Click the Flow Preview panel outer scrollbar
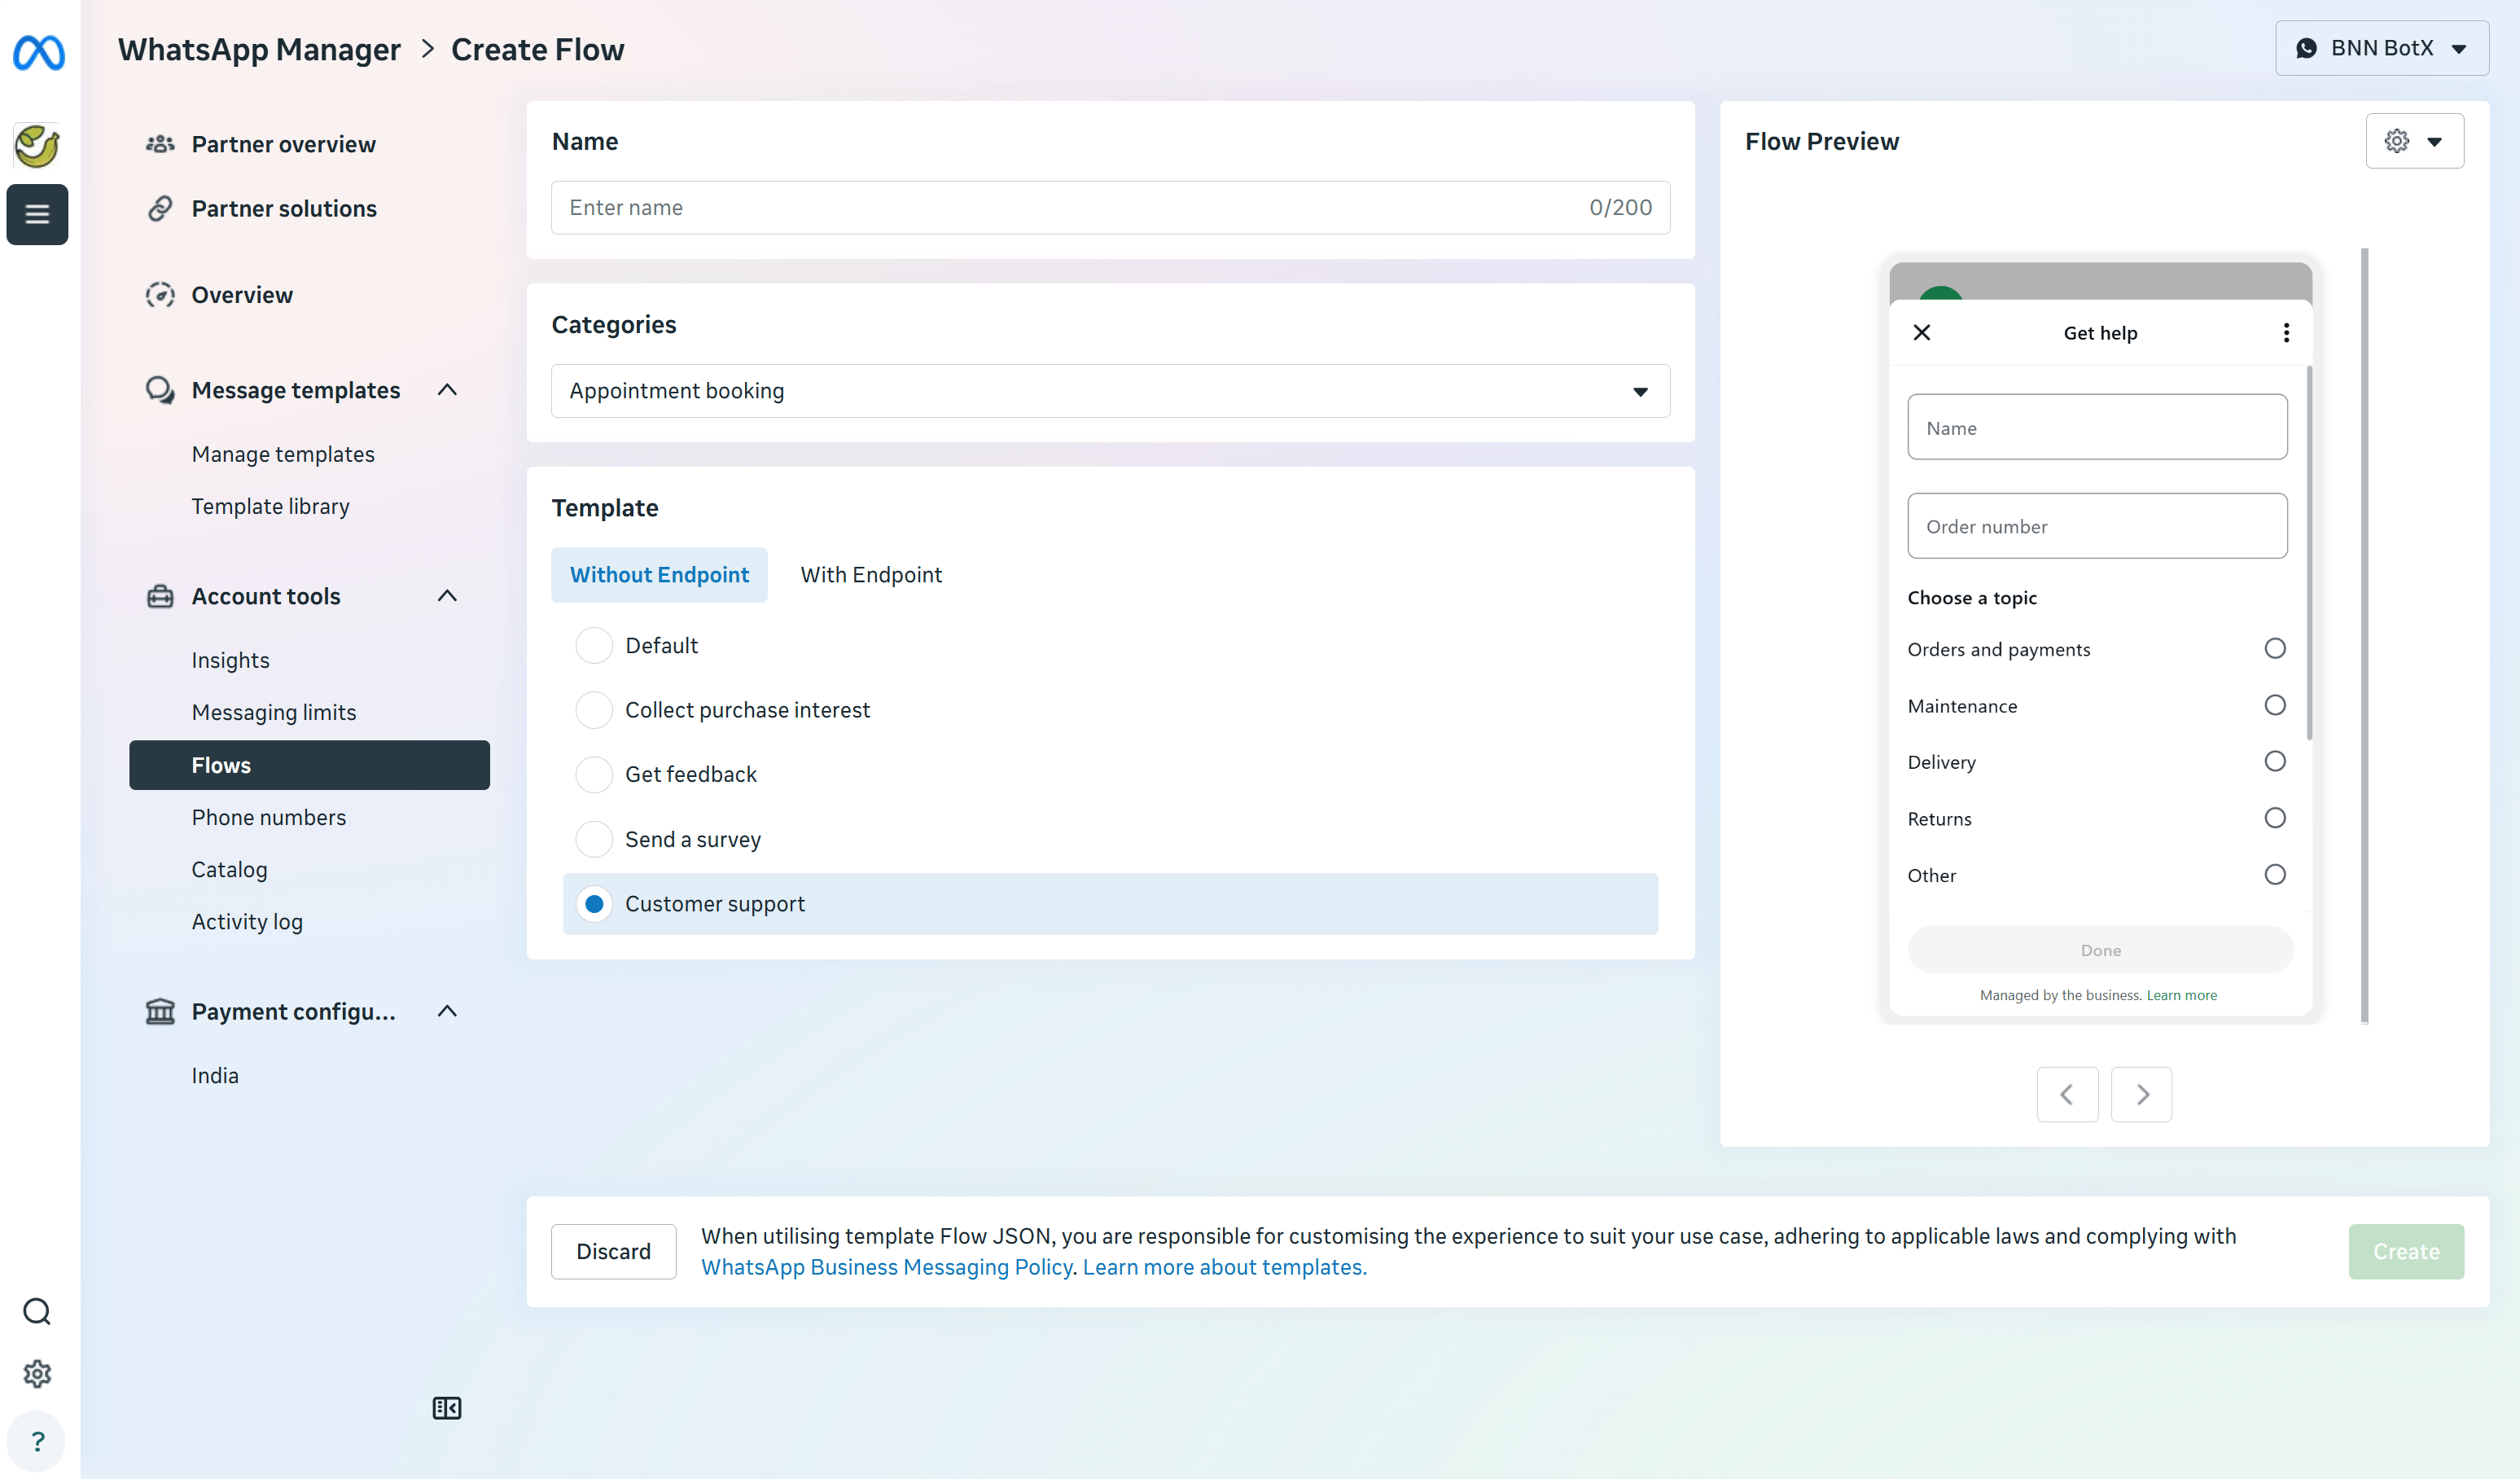Image resolution: width=2520 pixels, height=1479 pixels. (2364, 636)
